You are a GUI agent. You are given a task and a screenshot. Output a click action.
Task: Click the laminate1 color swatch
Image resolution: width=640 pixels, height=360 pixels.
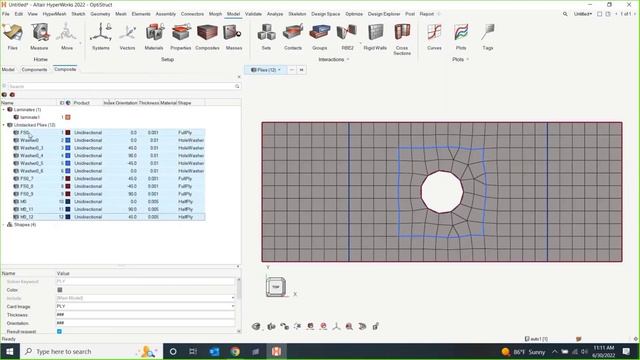coord(68,118)
